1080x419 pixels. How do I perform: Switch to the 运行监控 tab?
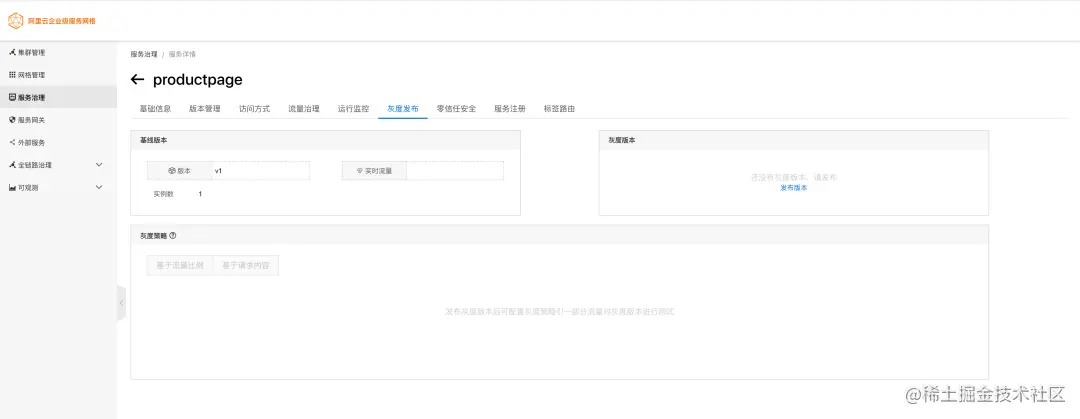[x=353, y=109]
